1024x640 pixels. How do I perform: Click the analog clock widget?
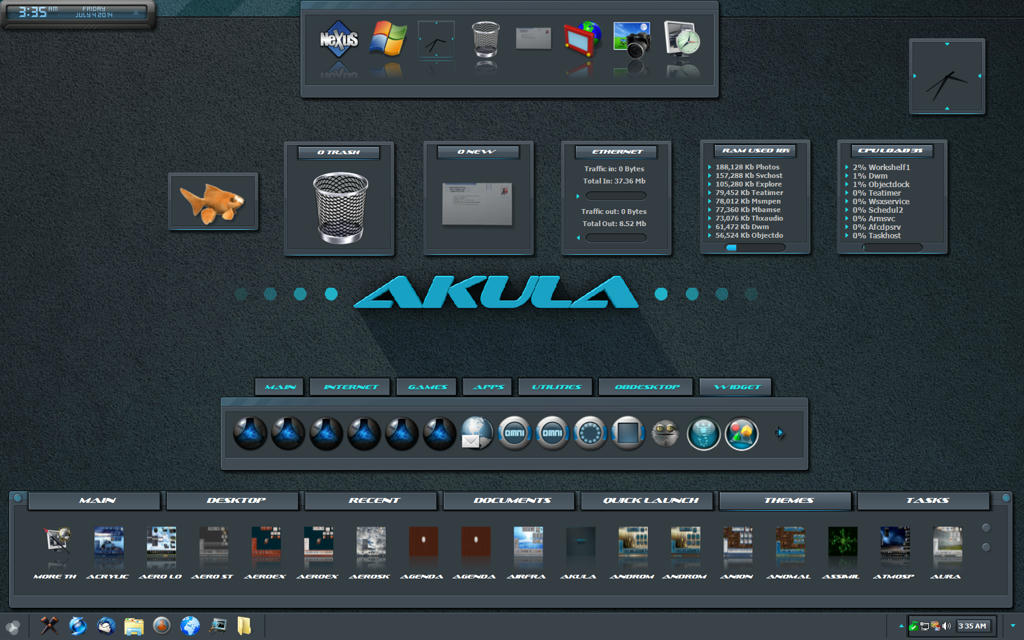tap(947, 76)
